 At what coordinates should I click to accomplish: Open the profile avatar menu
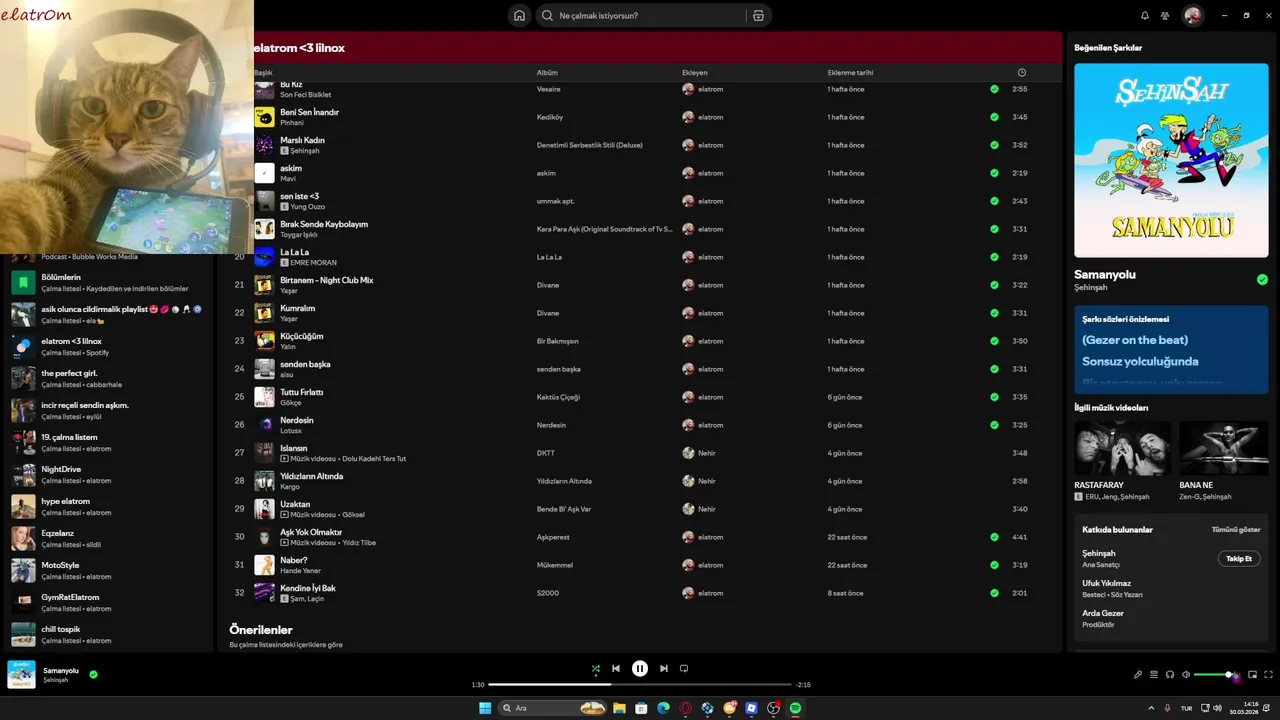point(1193,16)
